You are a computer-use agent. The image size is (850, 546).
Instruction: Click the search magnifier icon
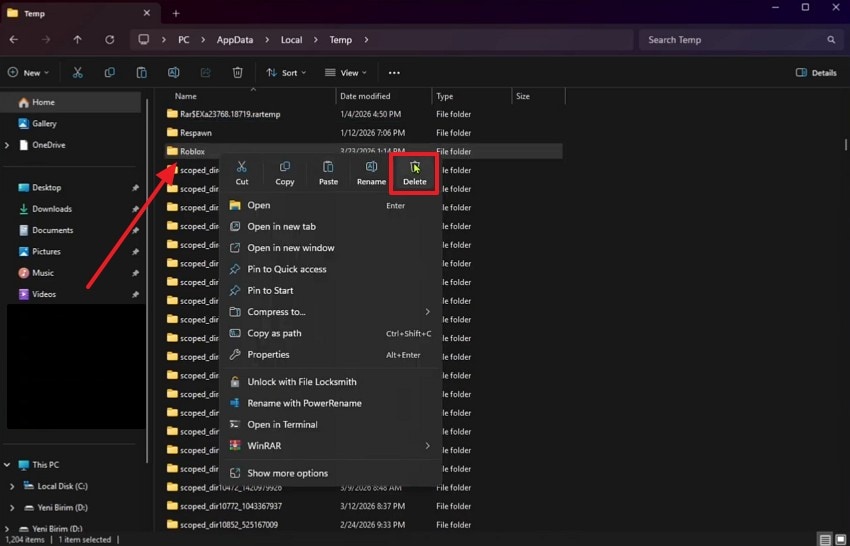point(831,40)
